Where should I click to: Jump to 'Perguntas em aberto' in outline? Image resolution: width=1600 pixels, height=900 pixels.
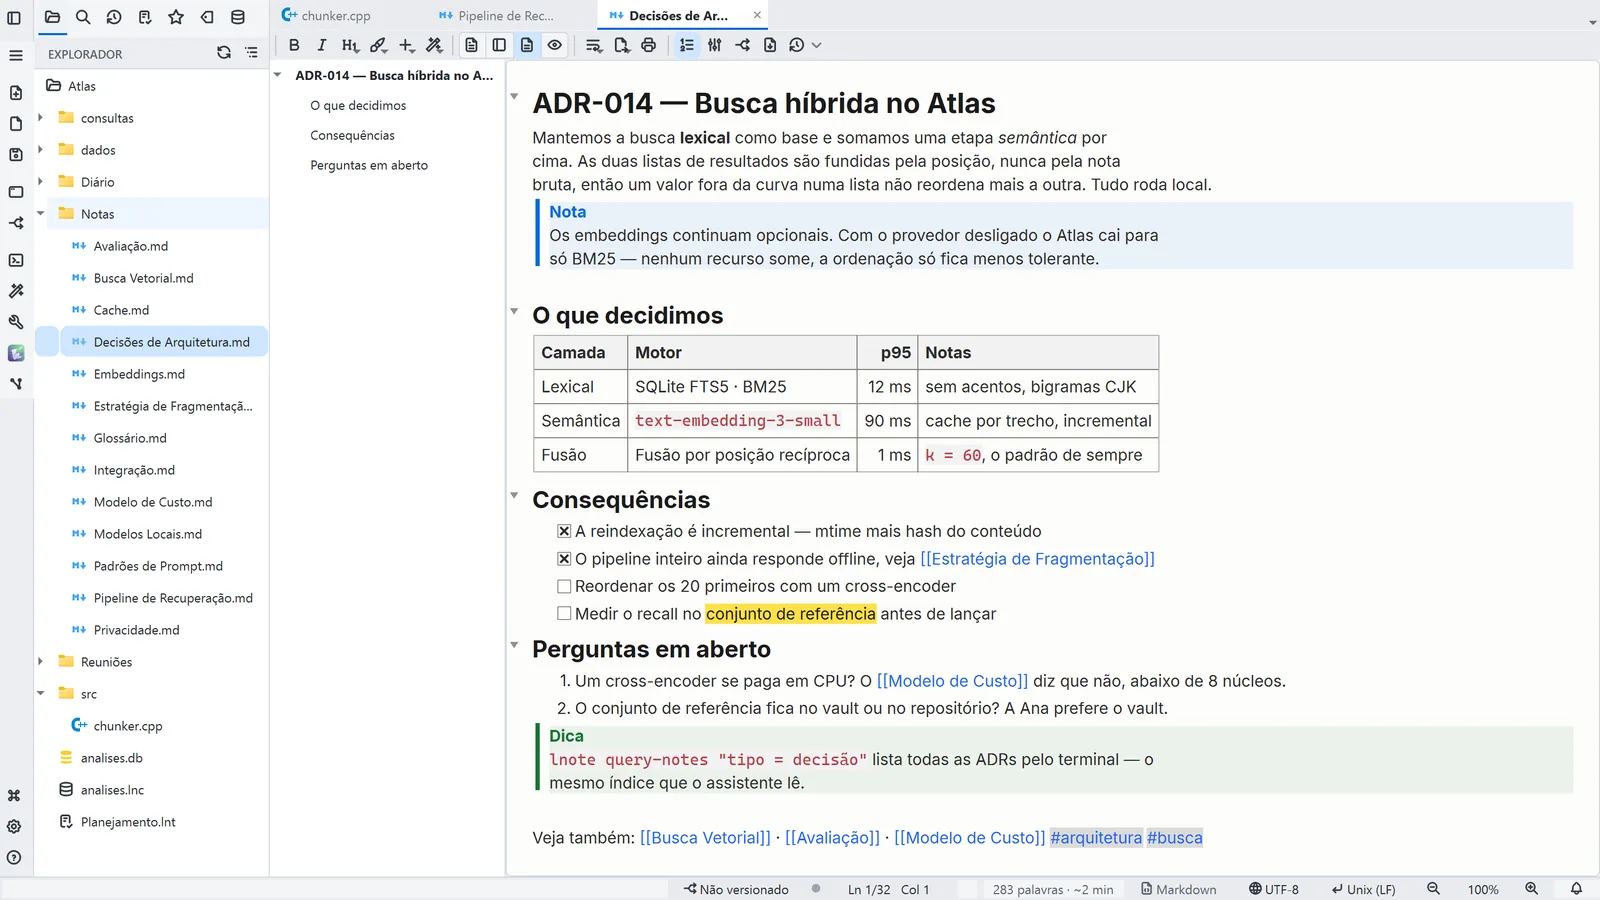(369, 165)
